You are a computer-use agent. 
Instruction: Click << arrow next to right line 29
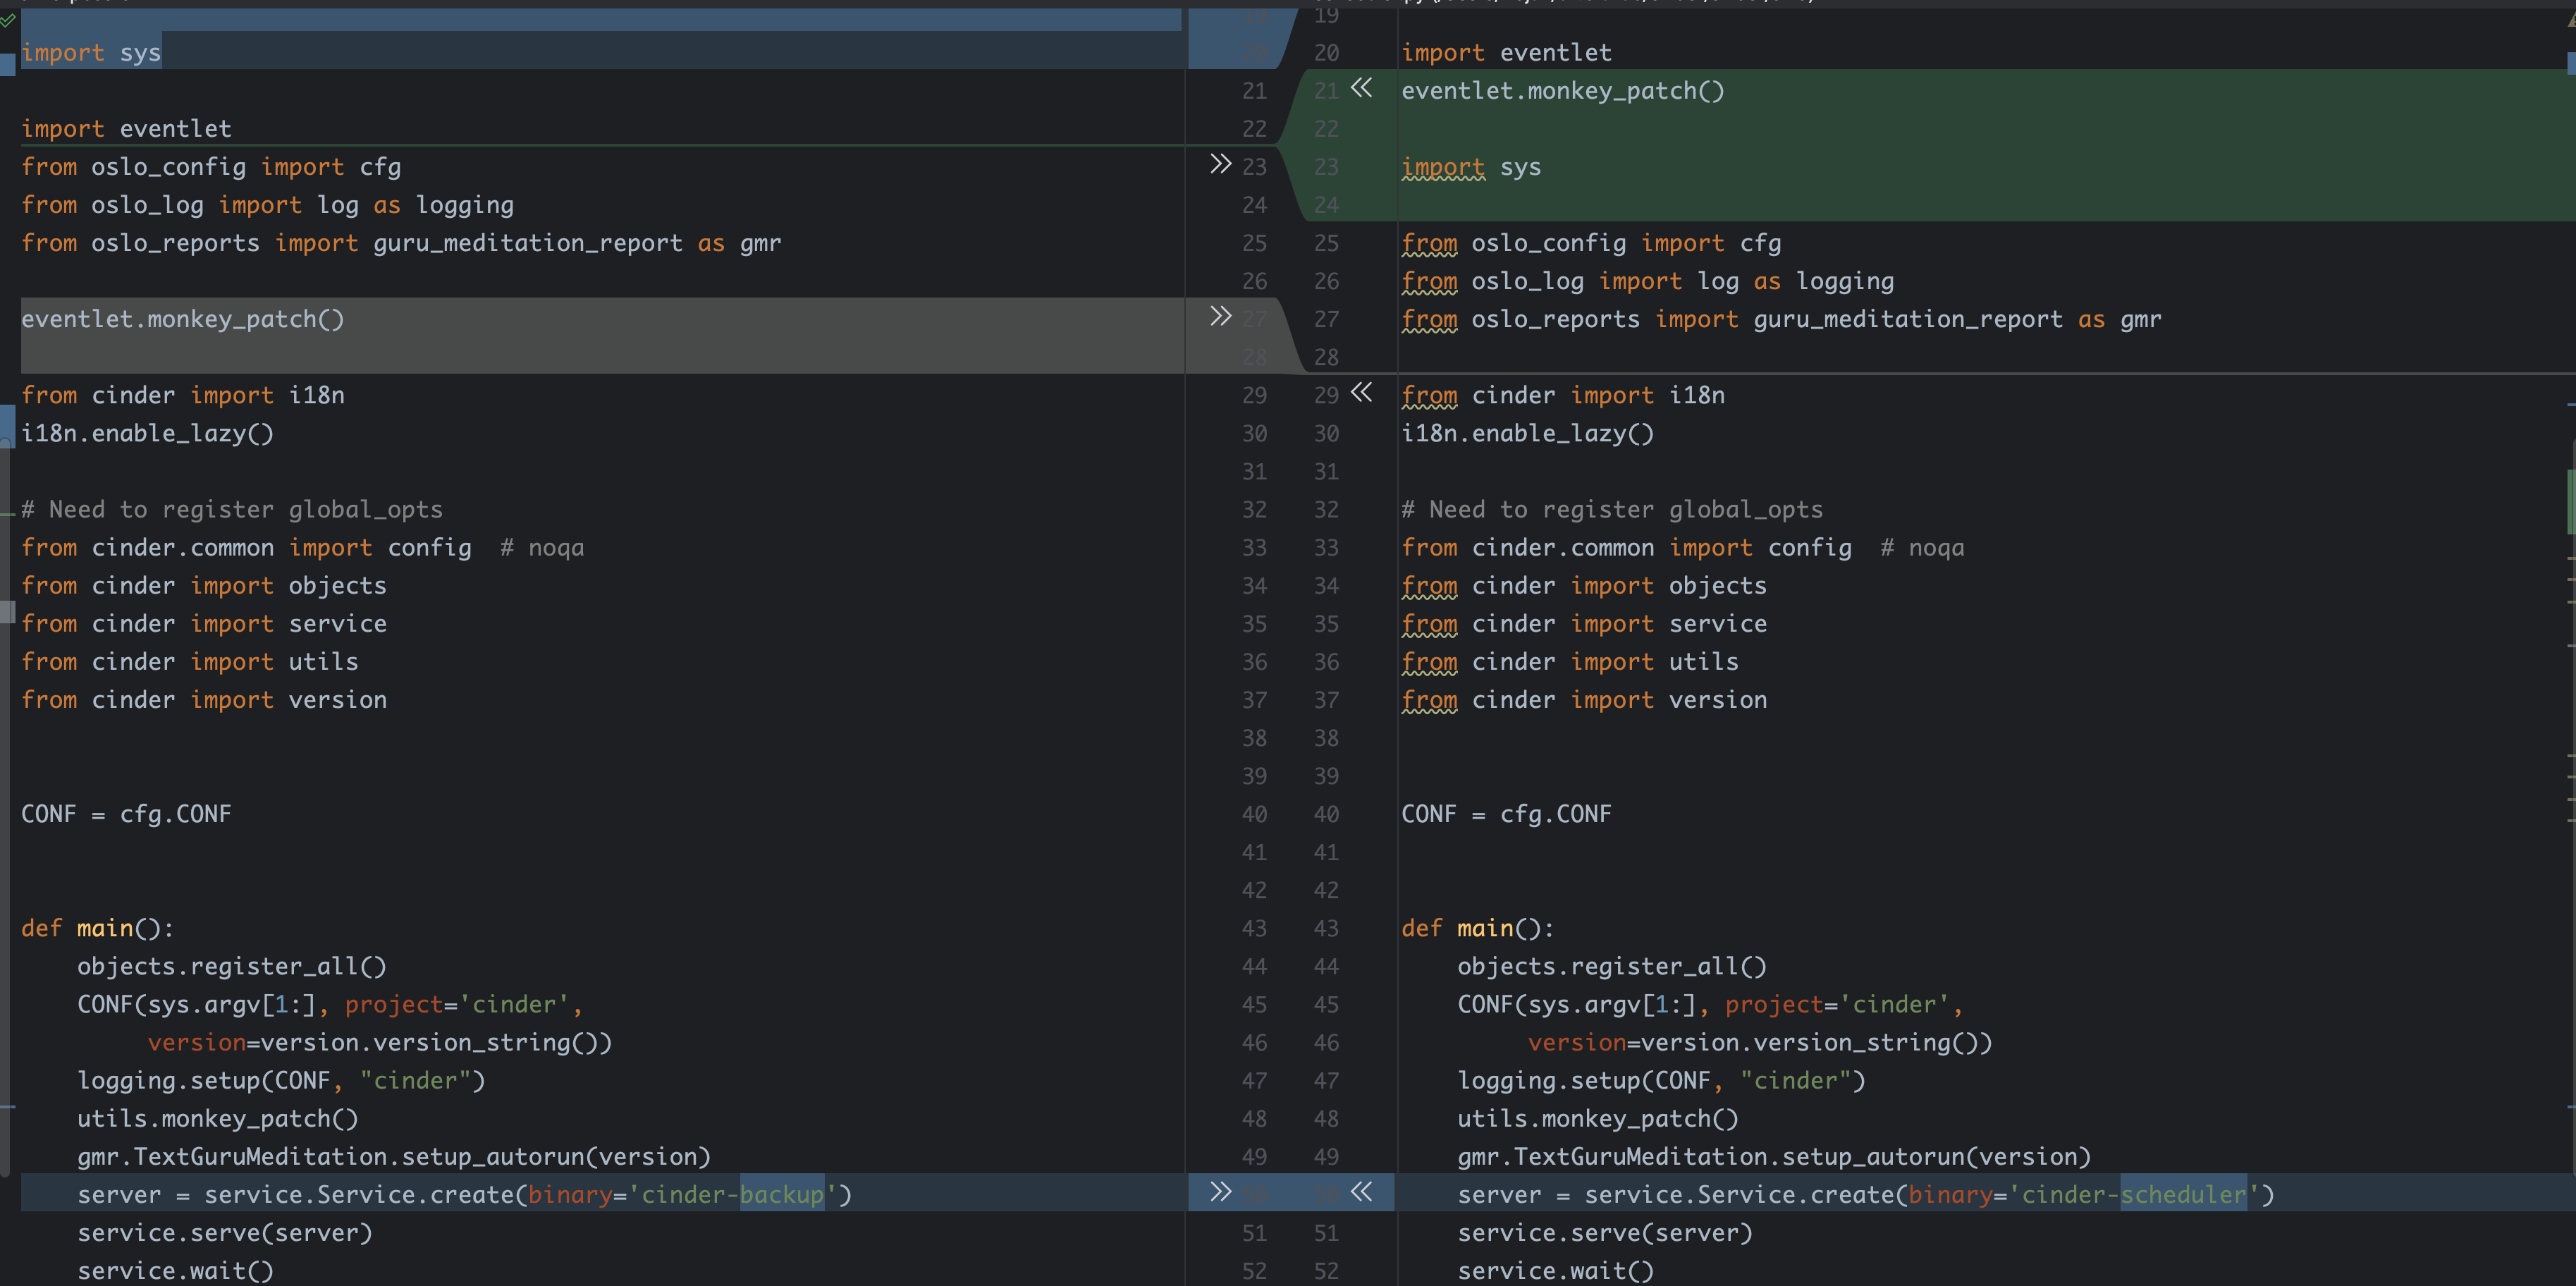pos(1361,393)
